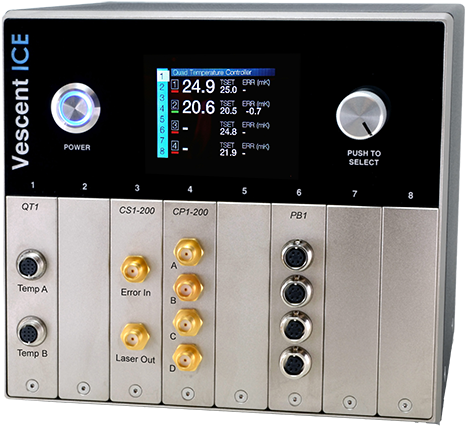Image resolution: width=465 pixels, height=426 pixels.
Task: Select the Temp A connector on QT1
Action: click(32, 265)
